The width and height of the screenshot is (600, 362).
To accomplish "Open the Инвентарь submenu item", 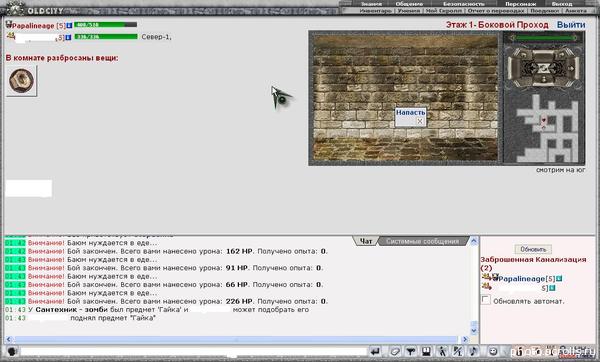I will pyautogui.click(x=375, y=11).
